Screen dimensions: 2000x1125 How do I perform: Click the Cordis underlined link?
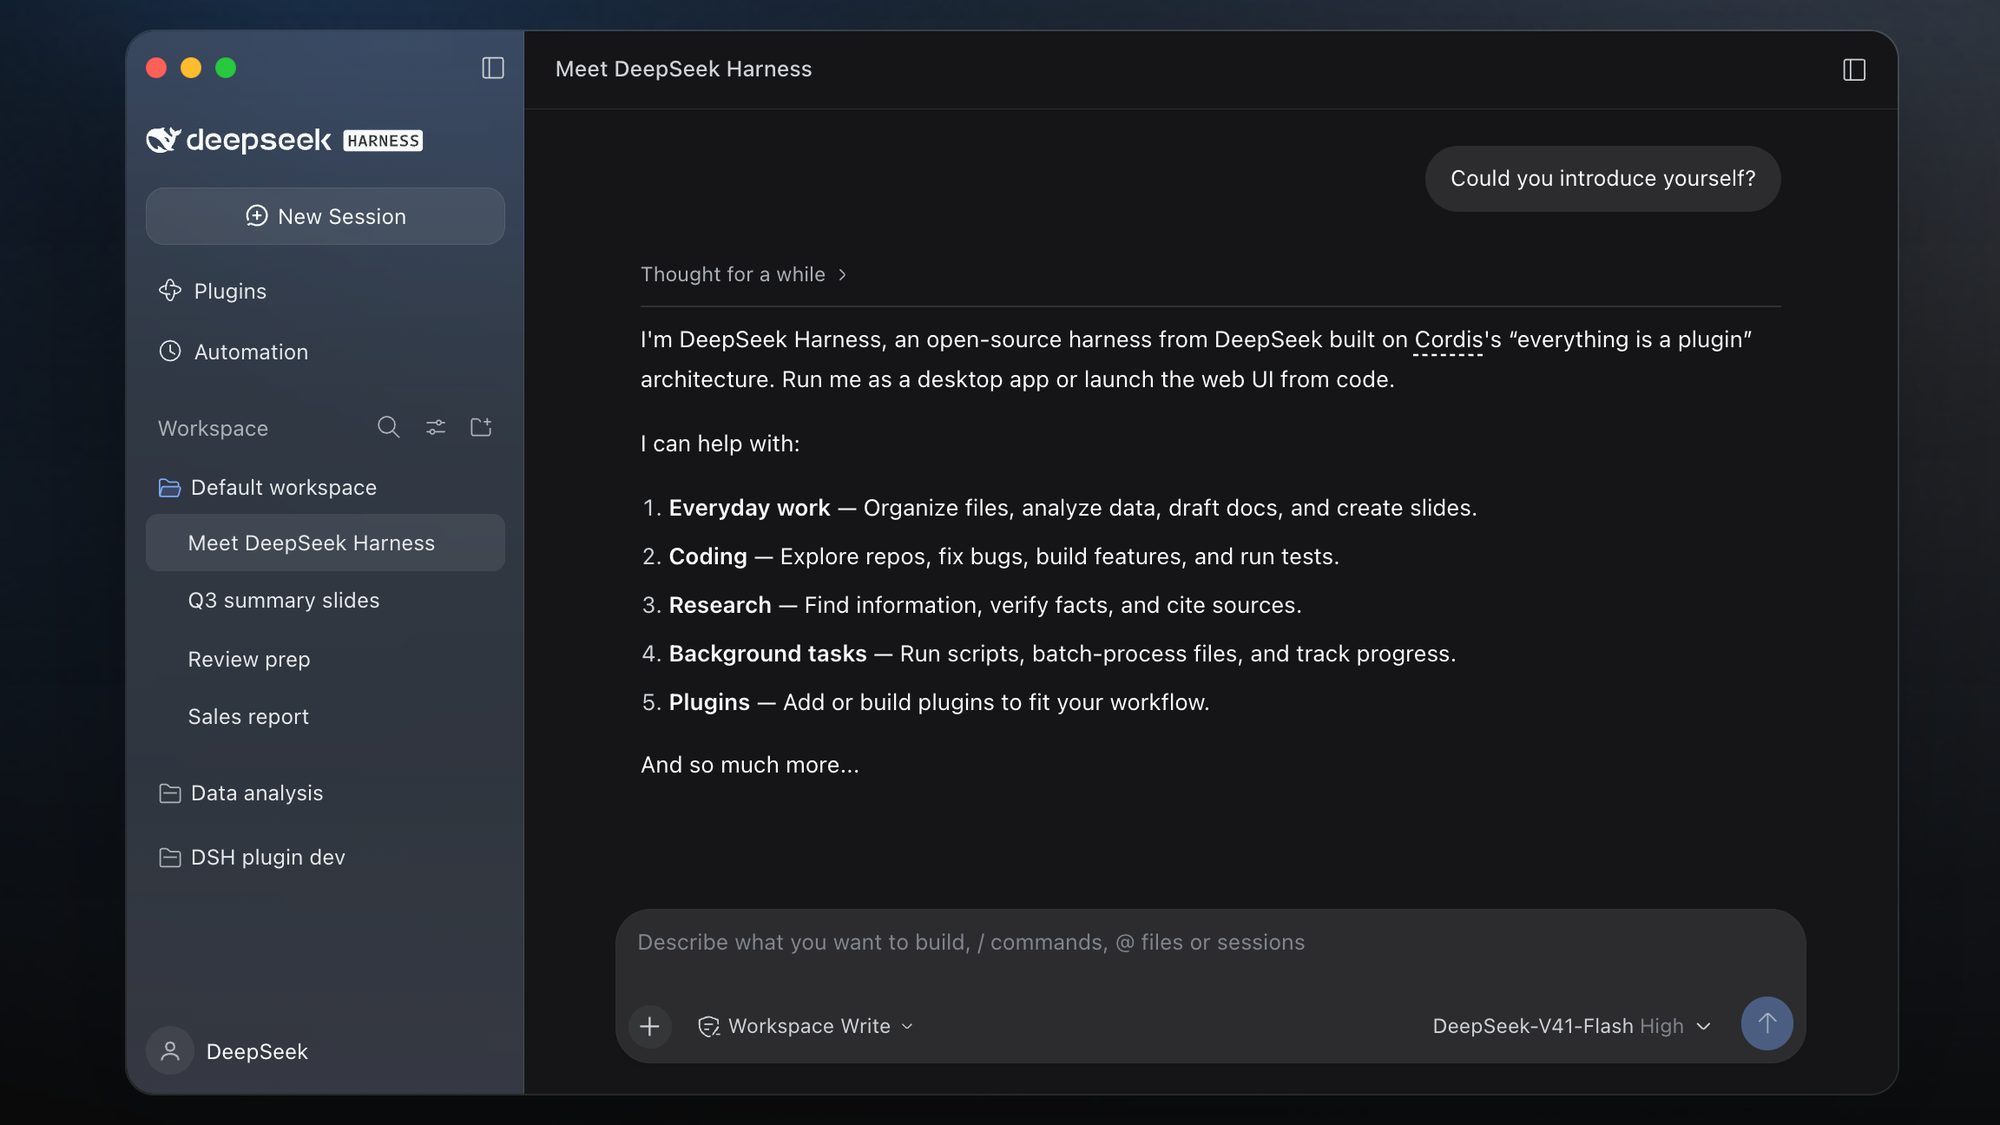click(1448, 340)
